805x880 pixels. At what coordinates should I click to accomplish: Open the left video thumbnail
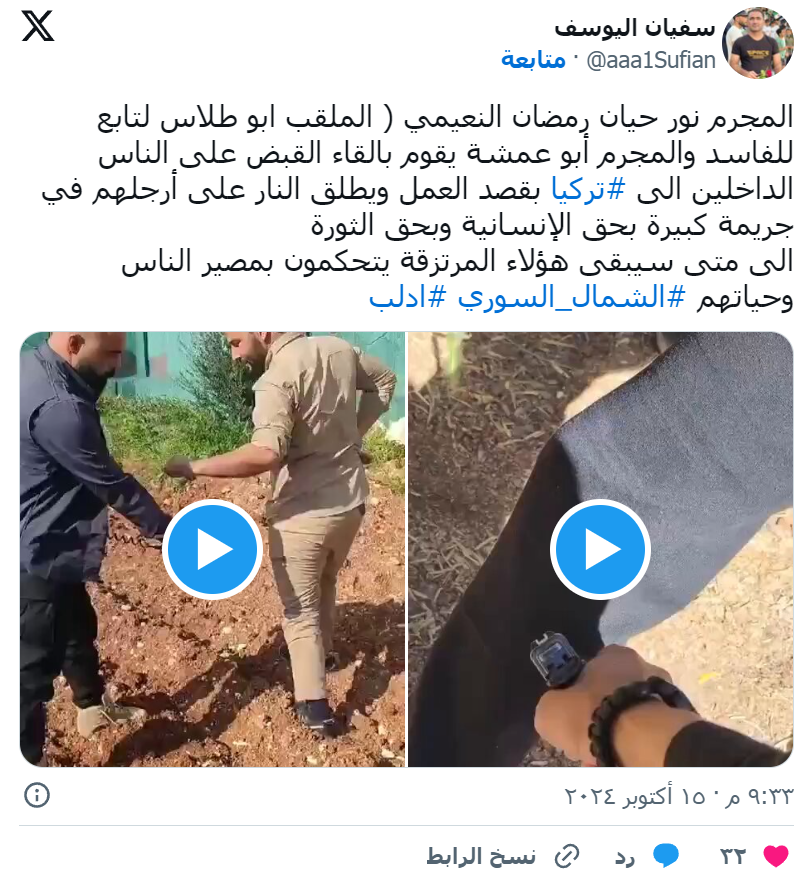tap(213, 549)
